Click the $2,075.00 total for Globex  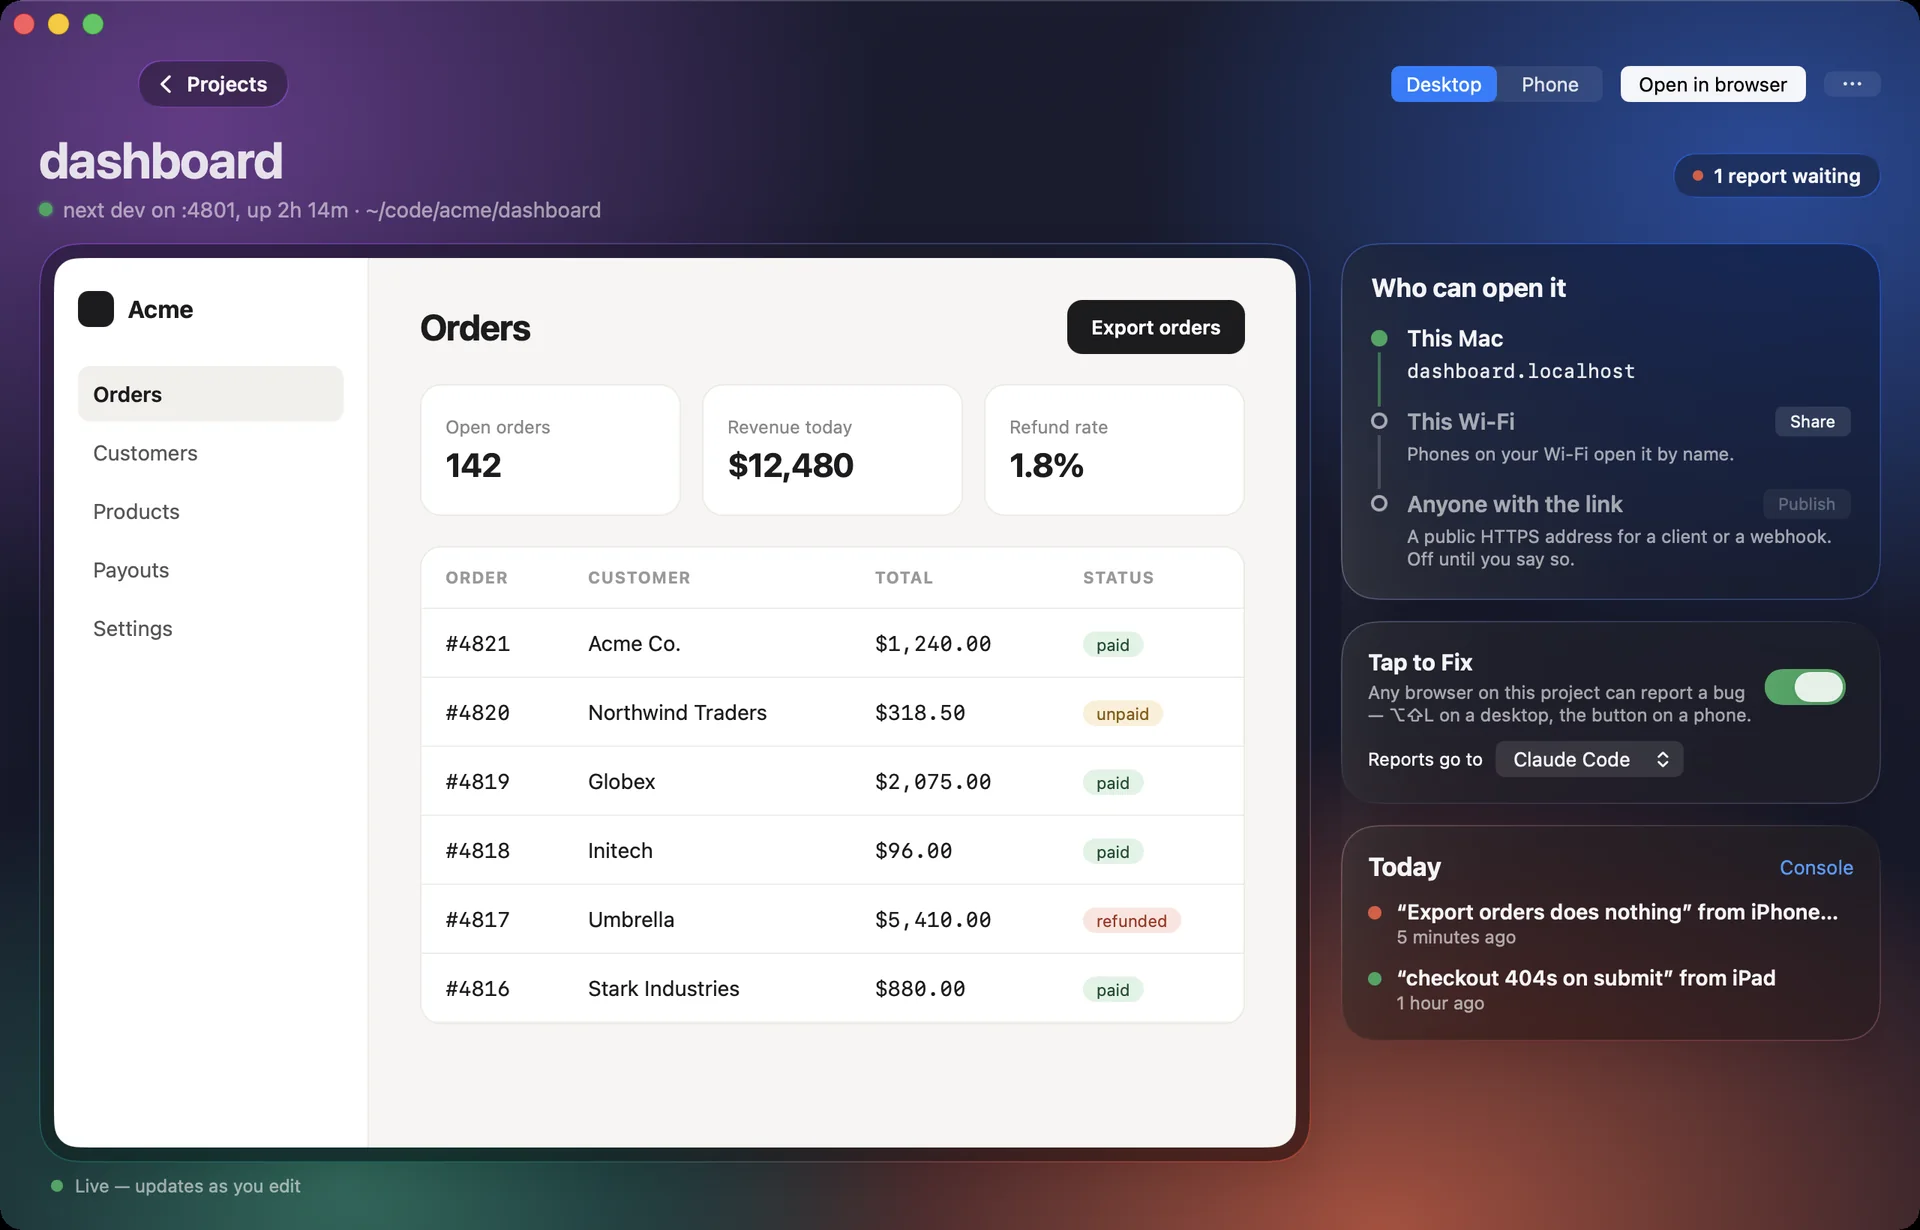pyautogui.click(x=933, y=782)
